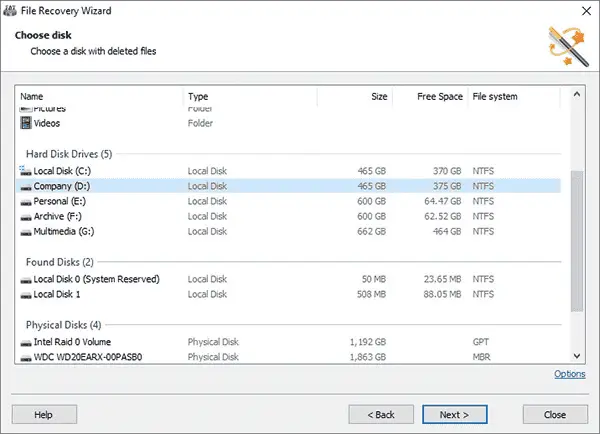Select the Personal (E:) disk name
The height and width of the screenshot is (434, 600).
point(60,201)
